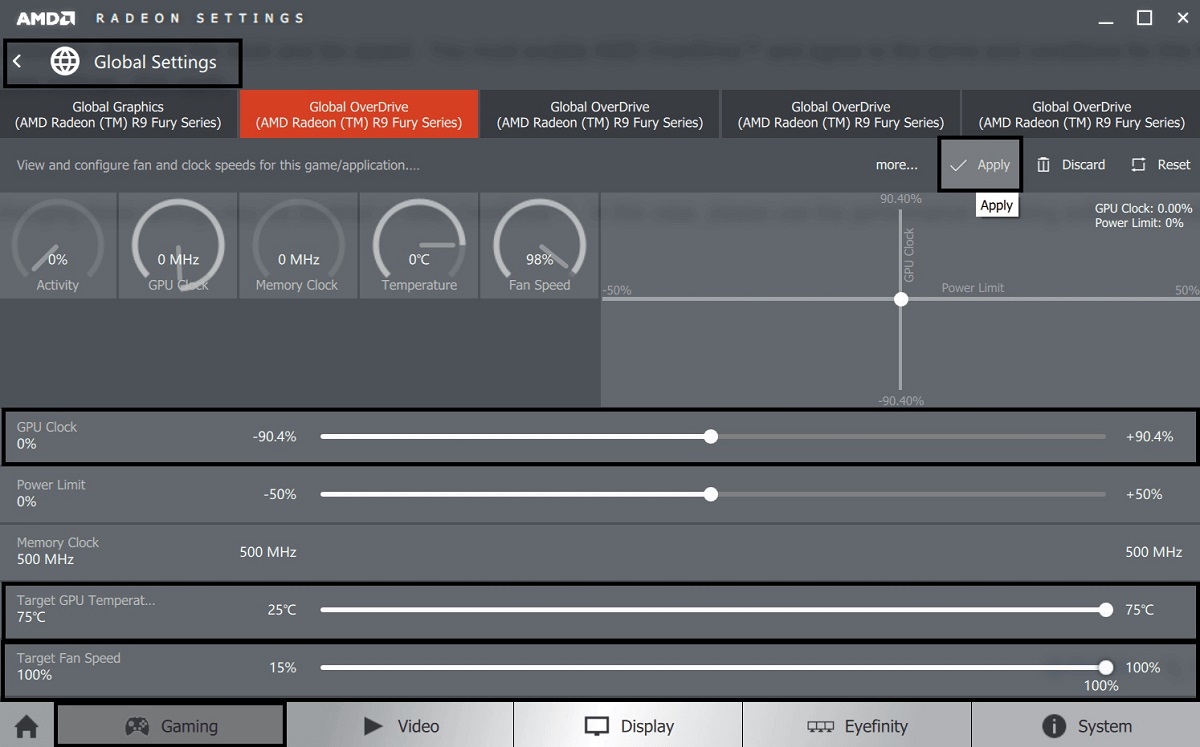Click the Memory Clock 500 MHz row label
This screenshot has width=1200, height=747.
pos(58,551)
